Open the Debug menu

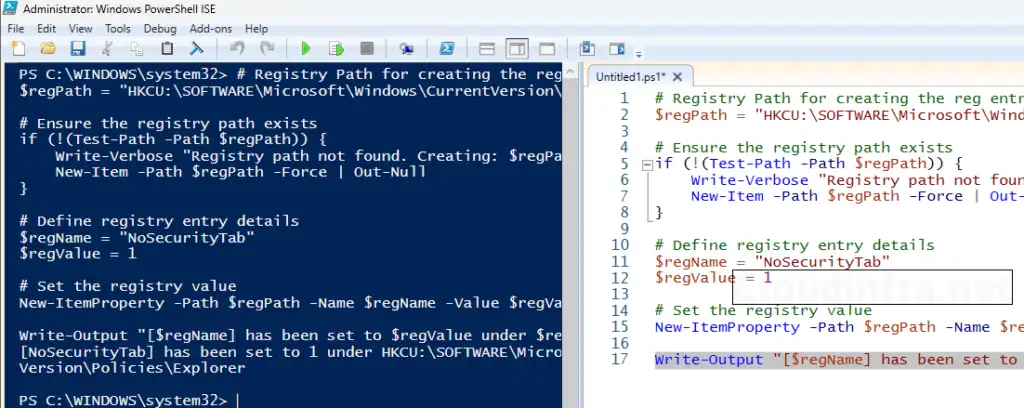[160, 29]
